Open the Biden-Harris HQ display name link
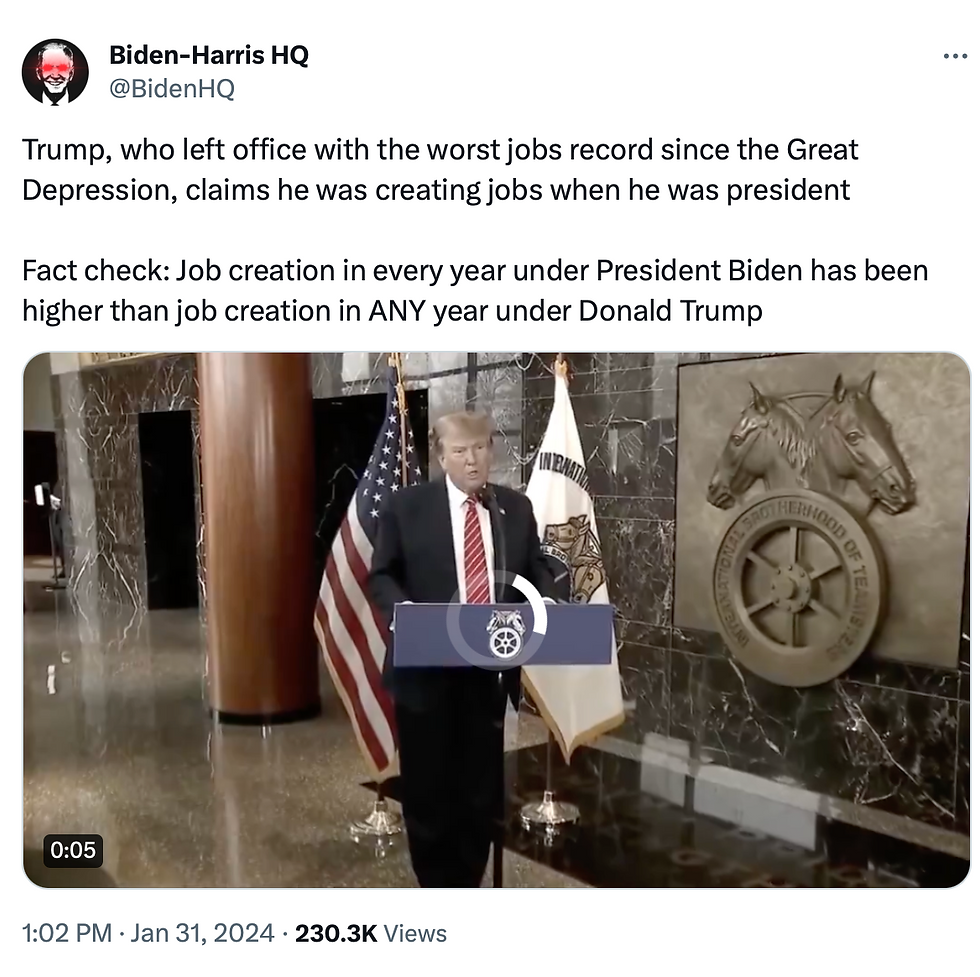 tap(209, 55)
